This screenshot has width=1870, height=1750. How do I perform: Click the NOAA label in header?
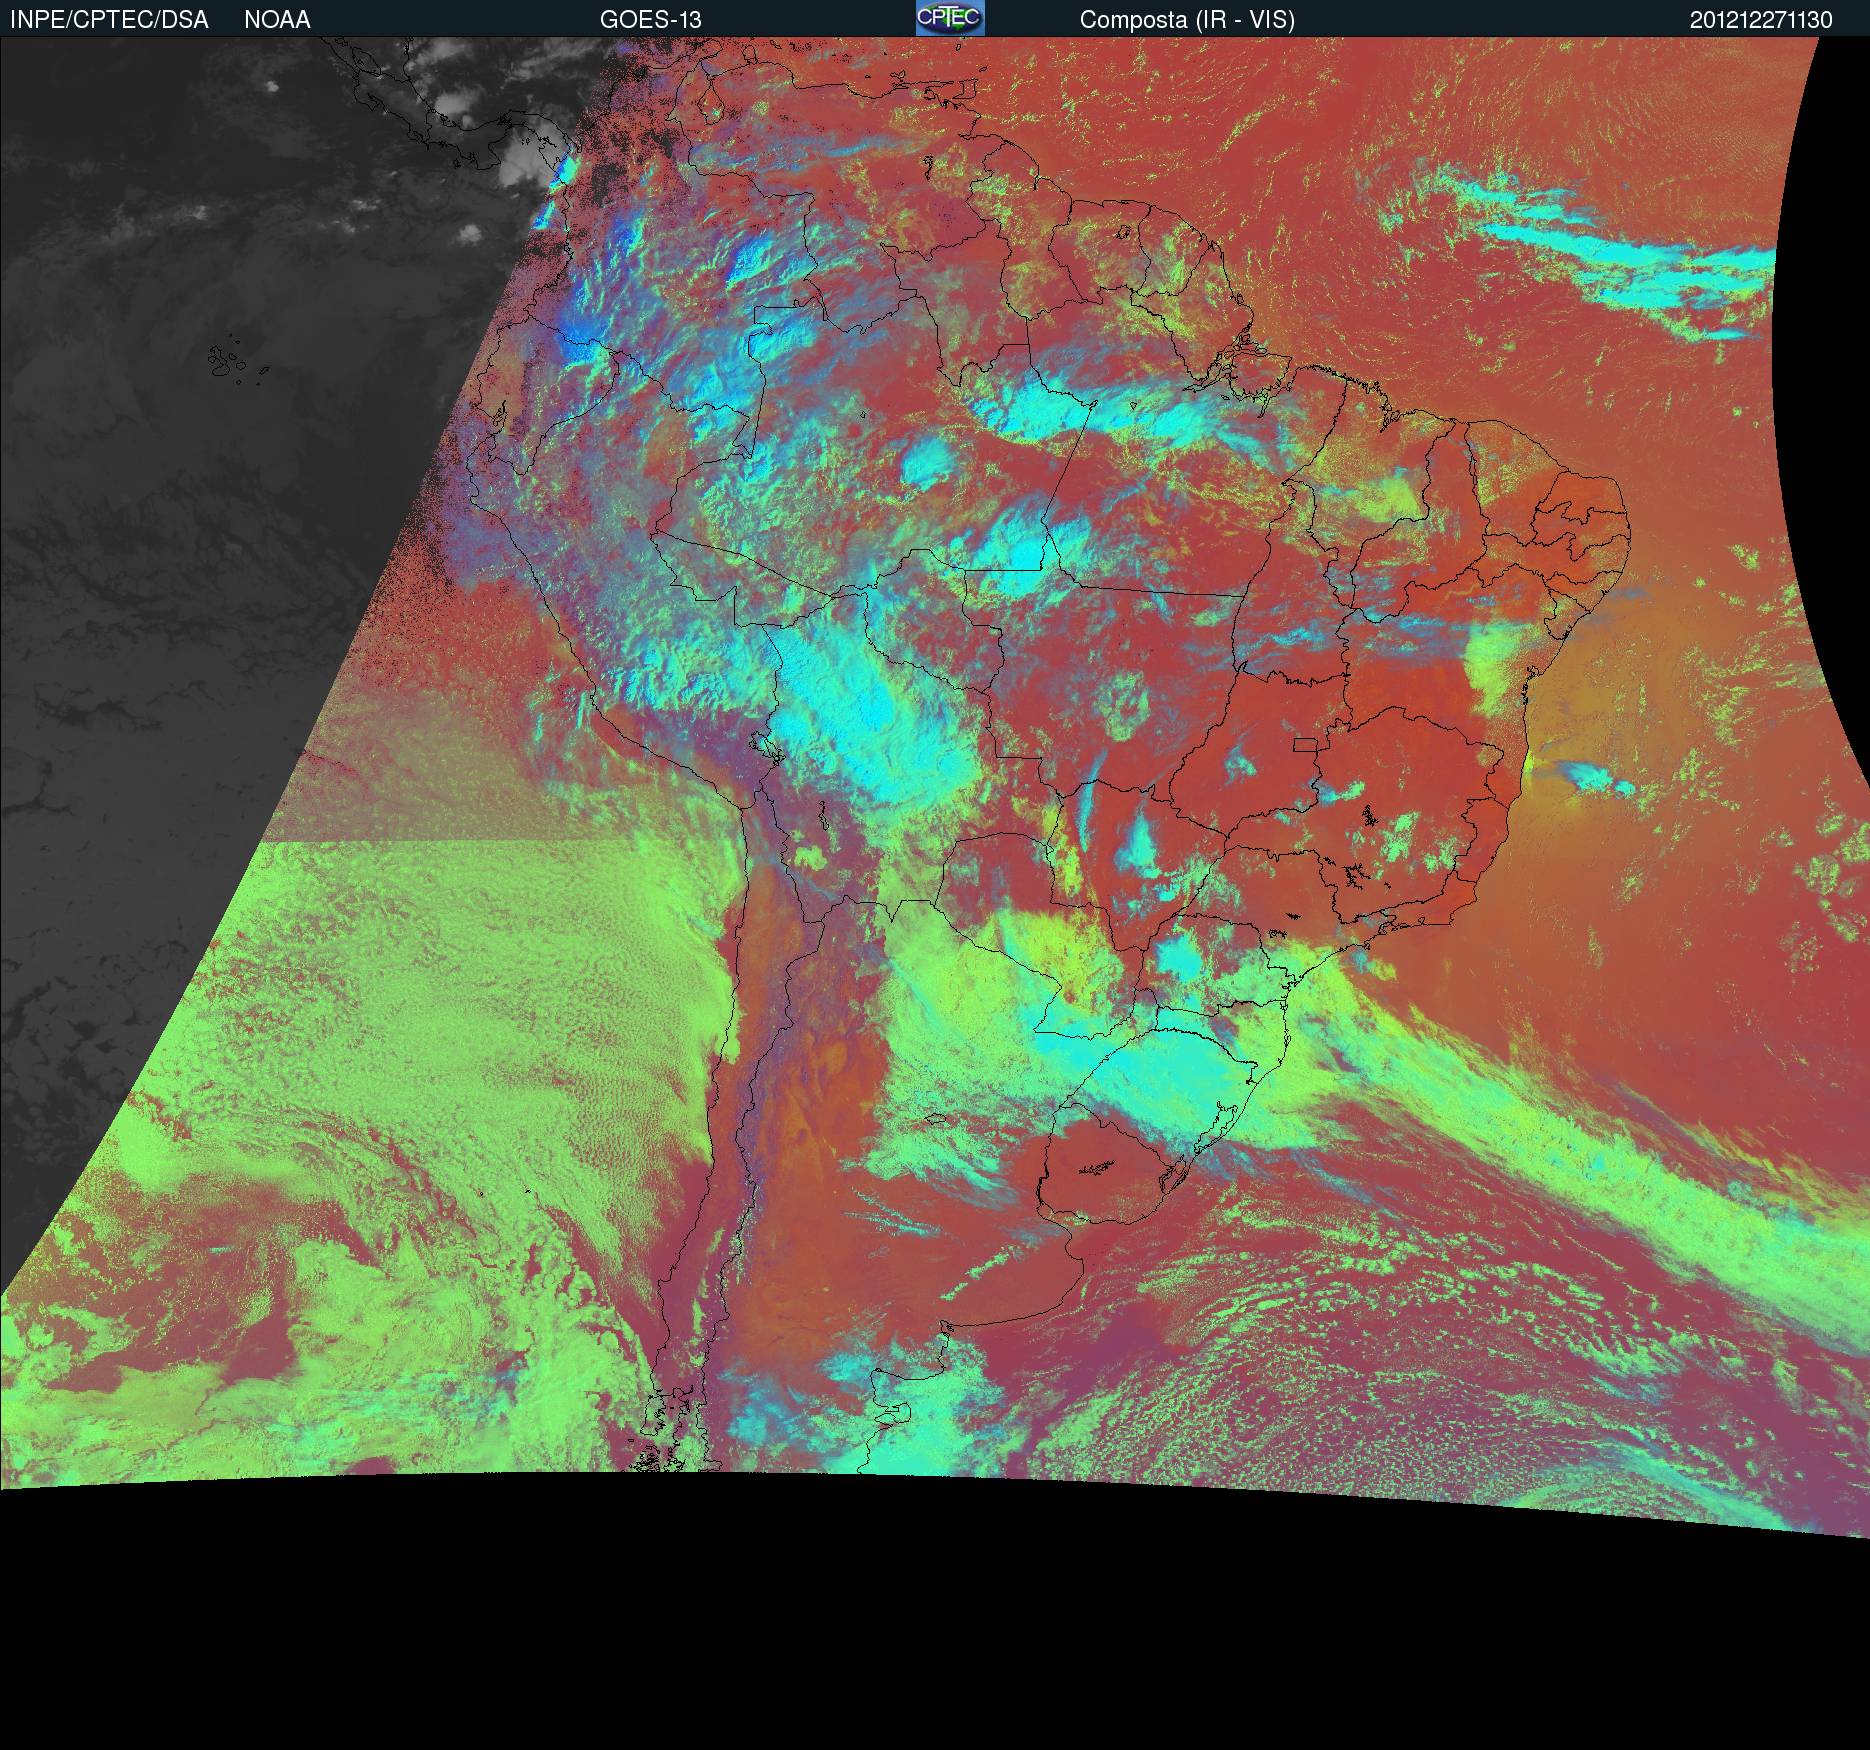[277, 20]
